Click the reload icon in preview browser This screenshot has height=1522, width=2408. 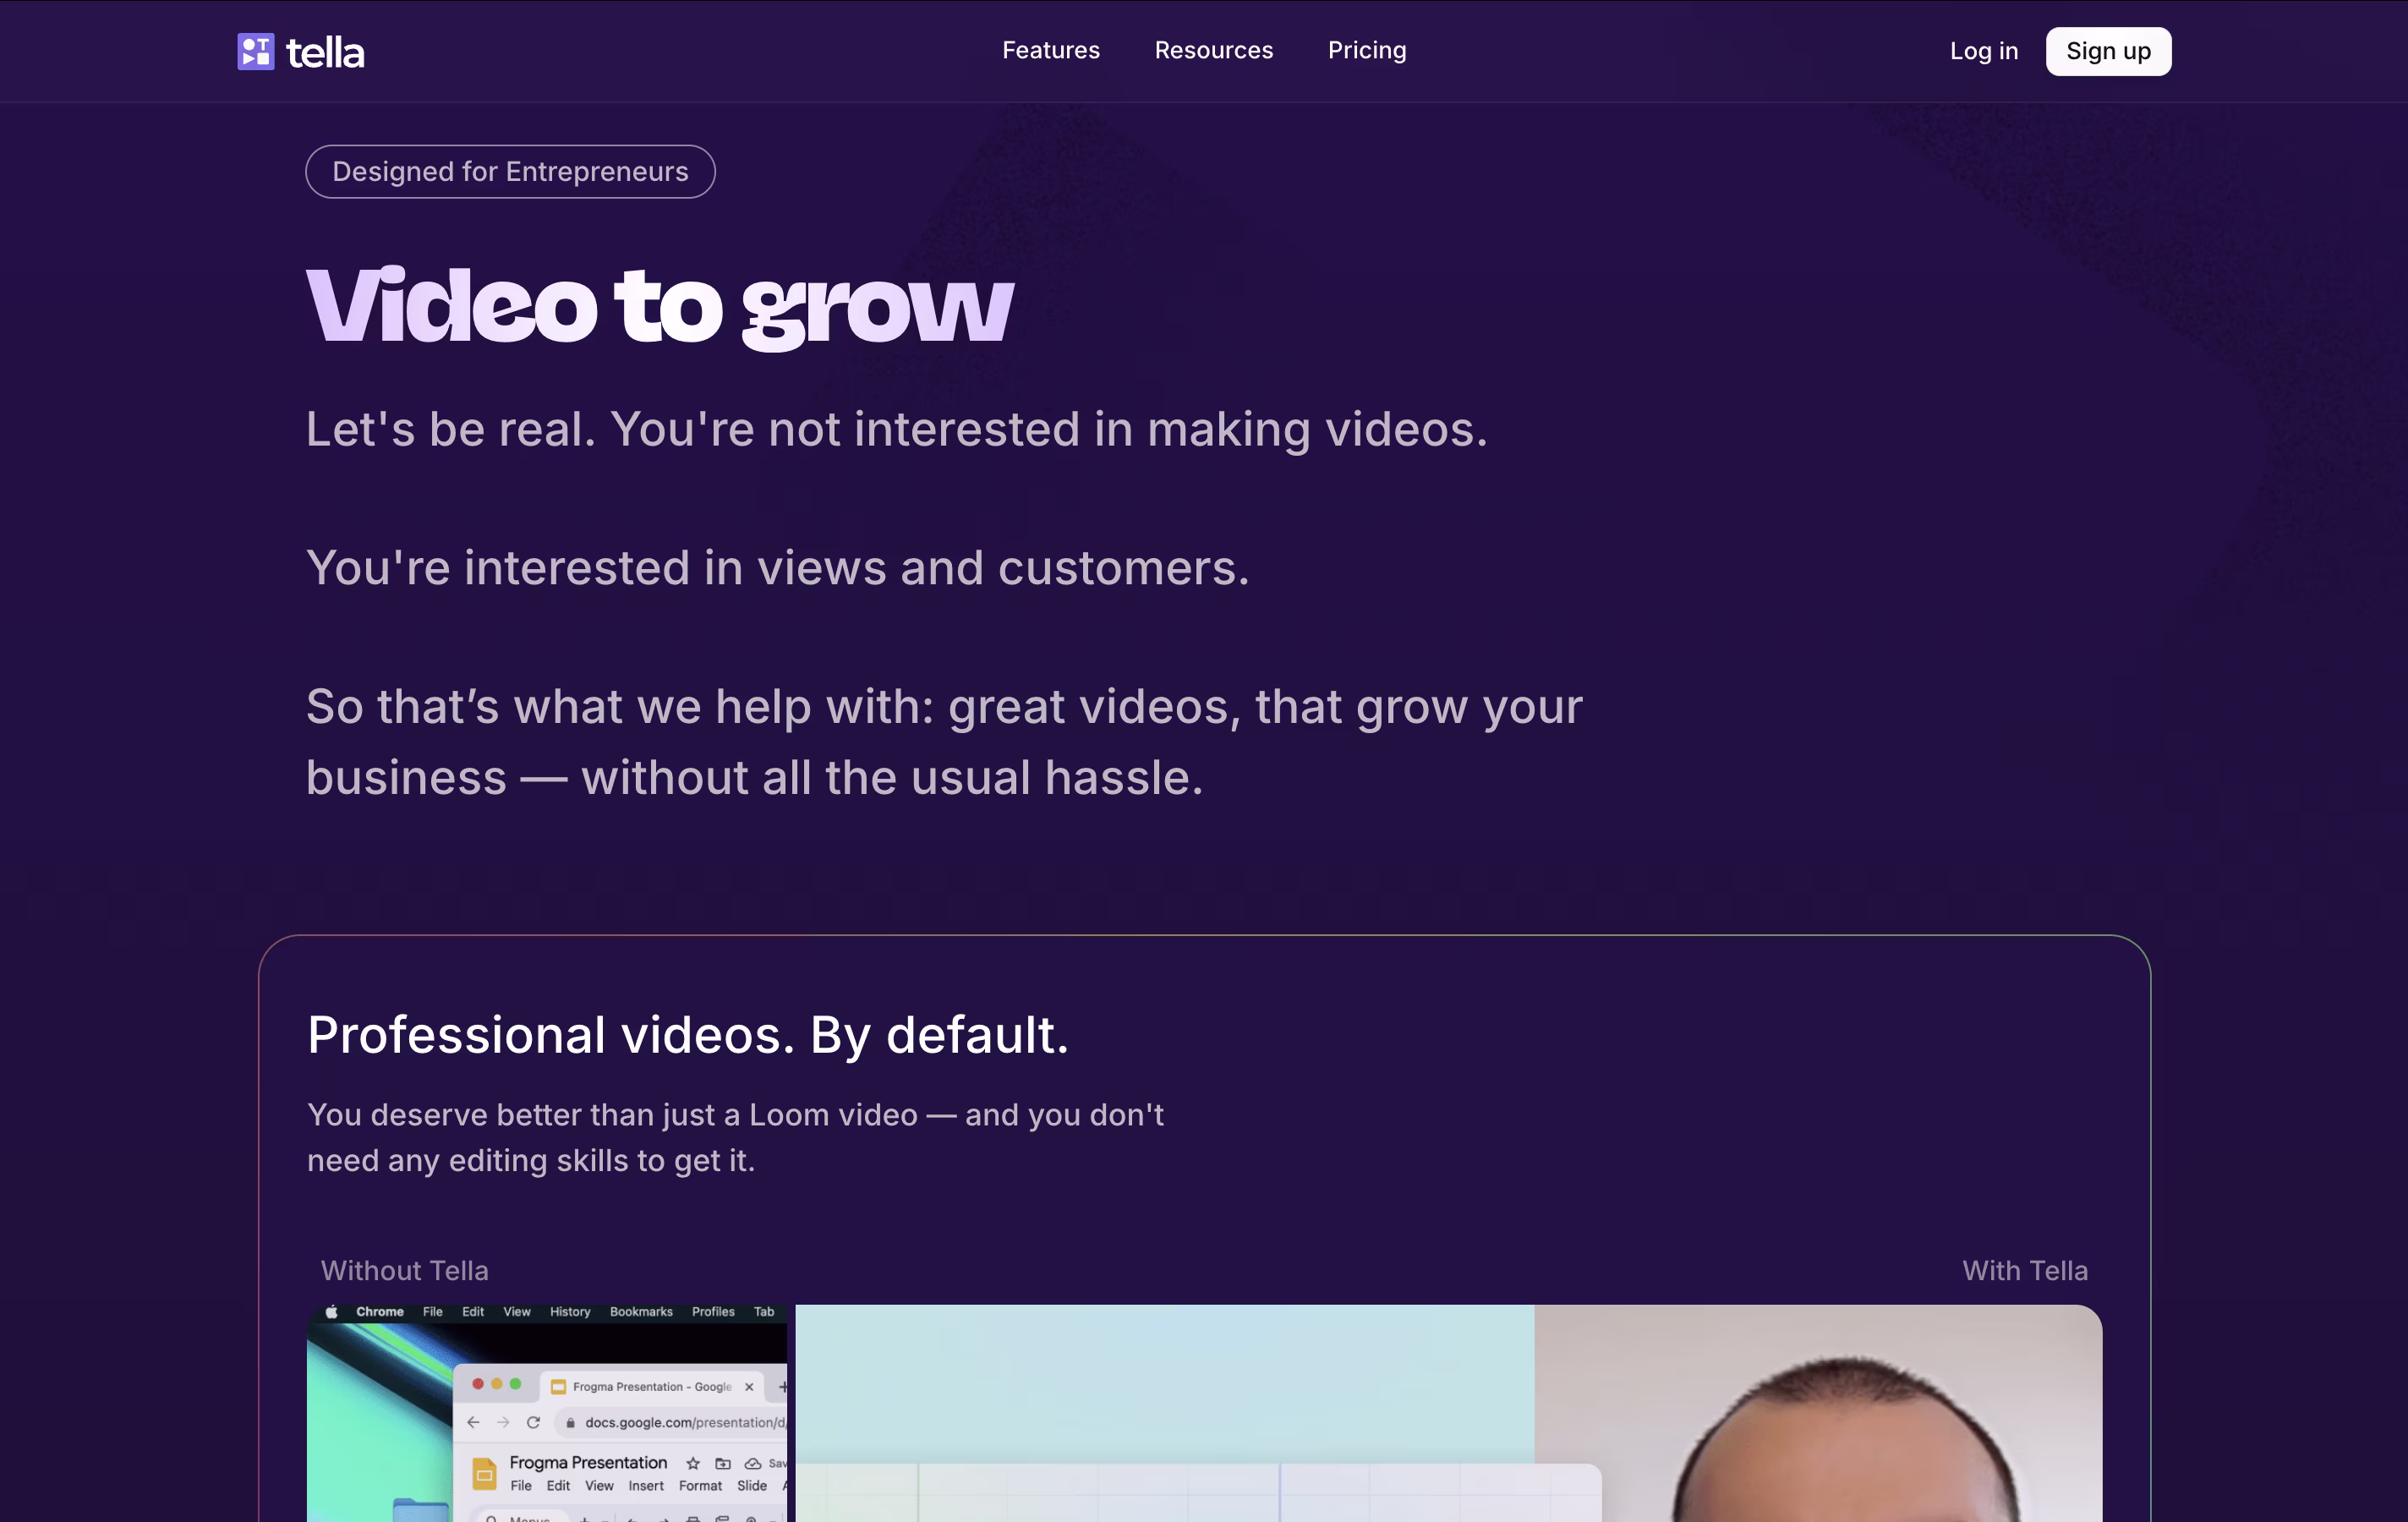tap(533, 1422)
